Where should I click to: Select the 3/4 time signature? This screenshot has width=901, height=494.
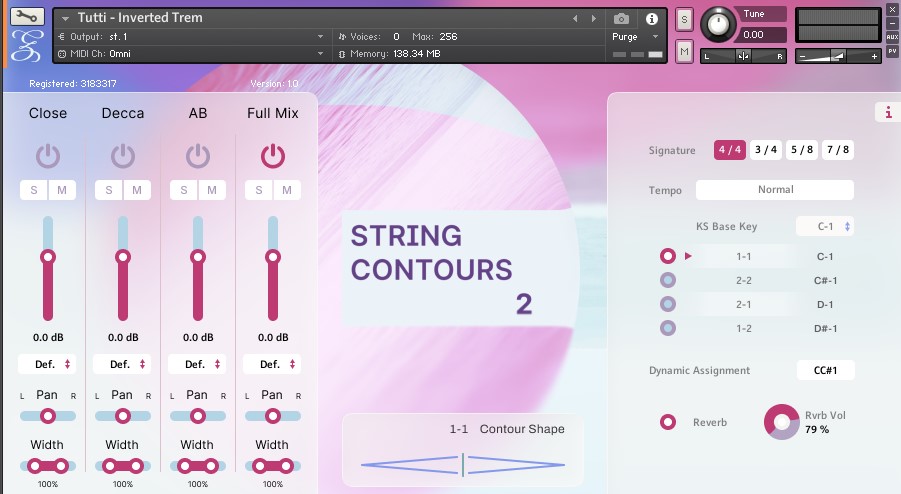[765, 150]
